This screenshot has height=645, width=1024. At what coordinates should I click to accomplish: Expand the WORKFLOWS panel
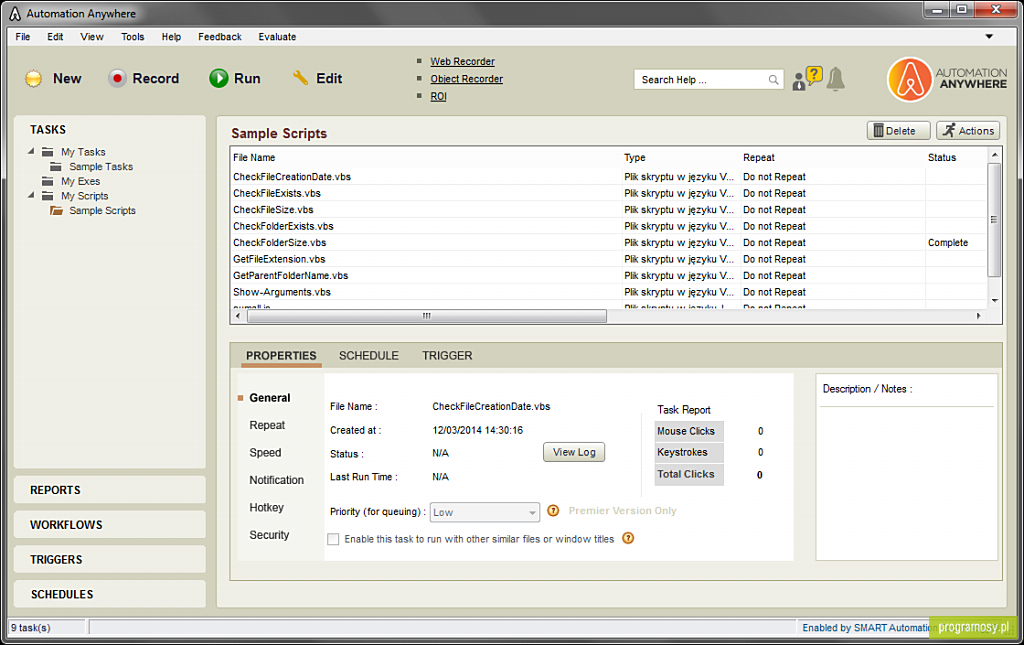[x=110, y=524]
